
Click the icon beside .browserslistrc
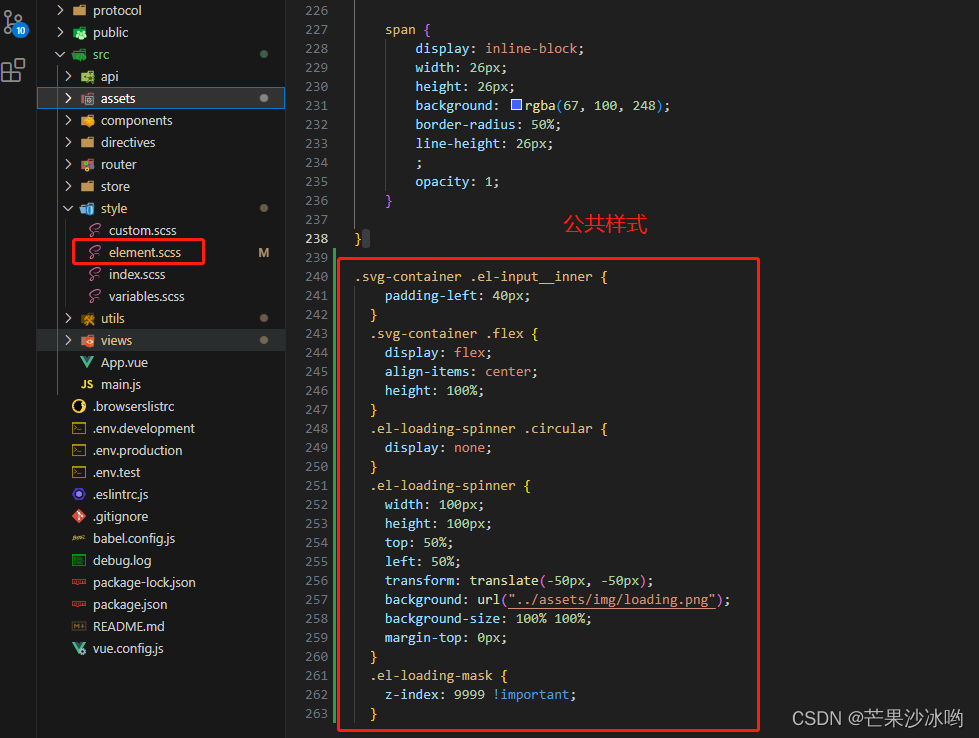pos(79,406)
